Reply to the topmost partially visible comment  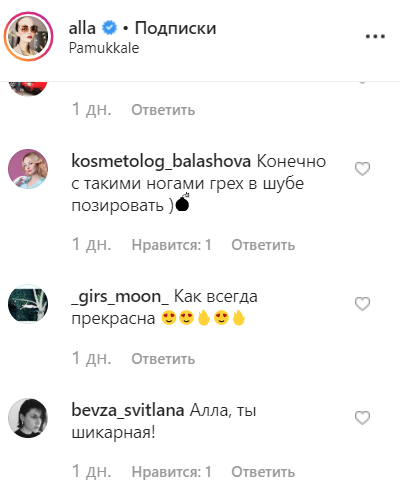[x=163, y=110]
